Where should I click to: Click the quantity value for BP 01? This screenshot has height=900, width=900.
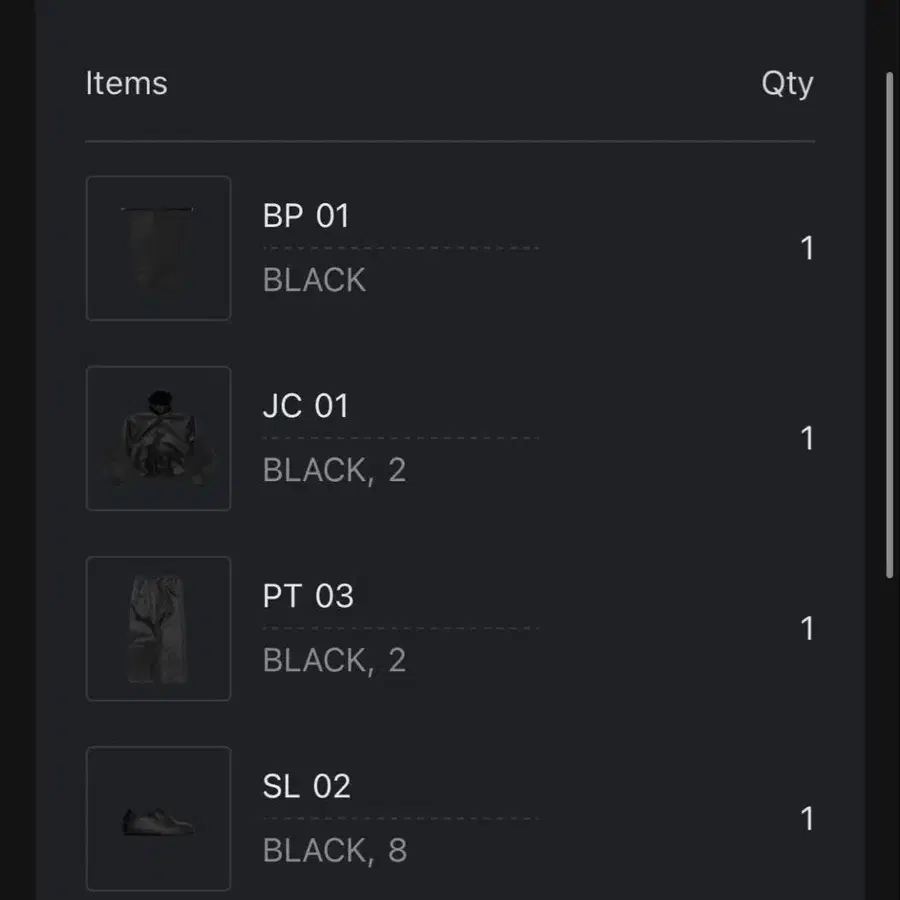point(807,248)
